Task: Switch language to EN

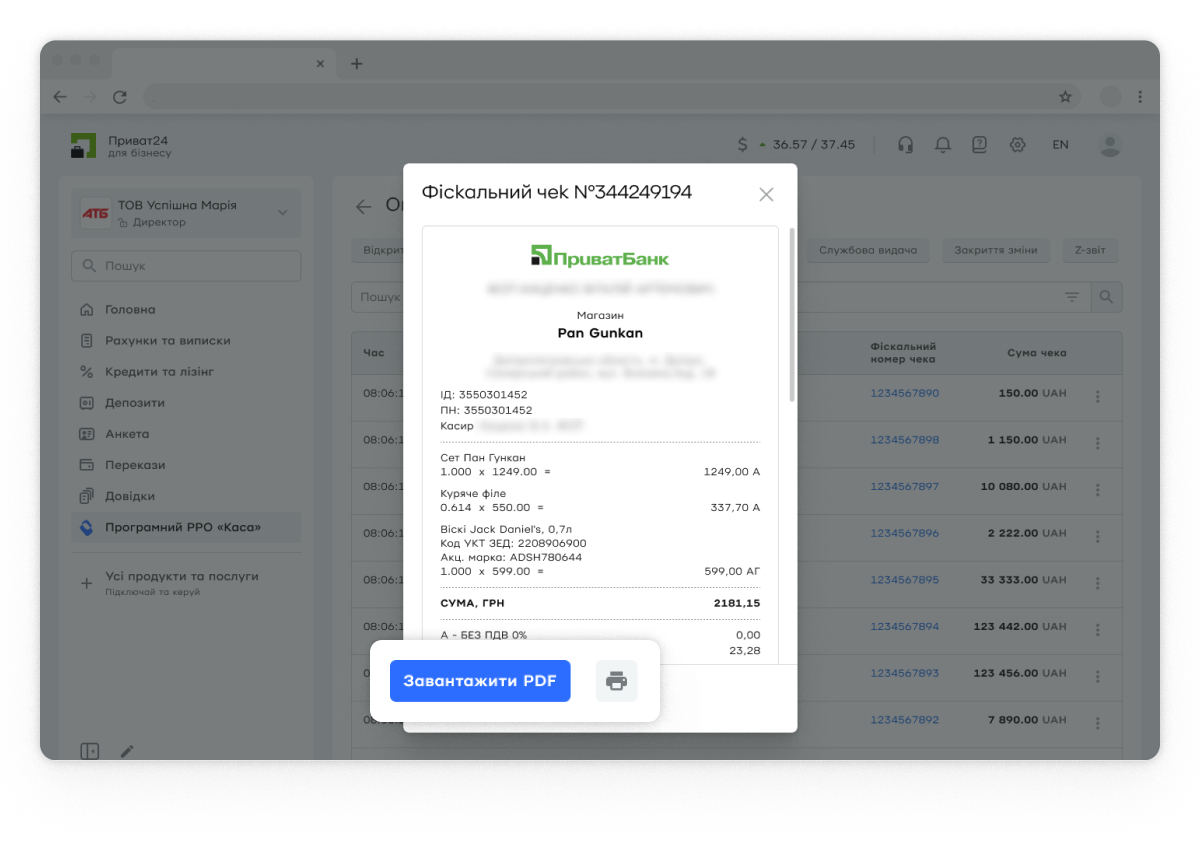Action: click(x=1060, y=145)
